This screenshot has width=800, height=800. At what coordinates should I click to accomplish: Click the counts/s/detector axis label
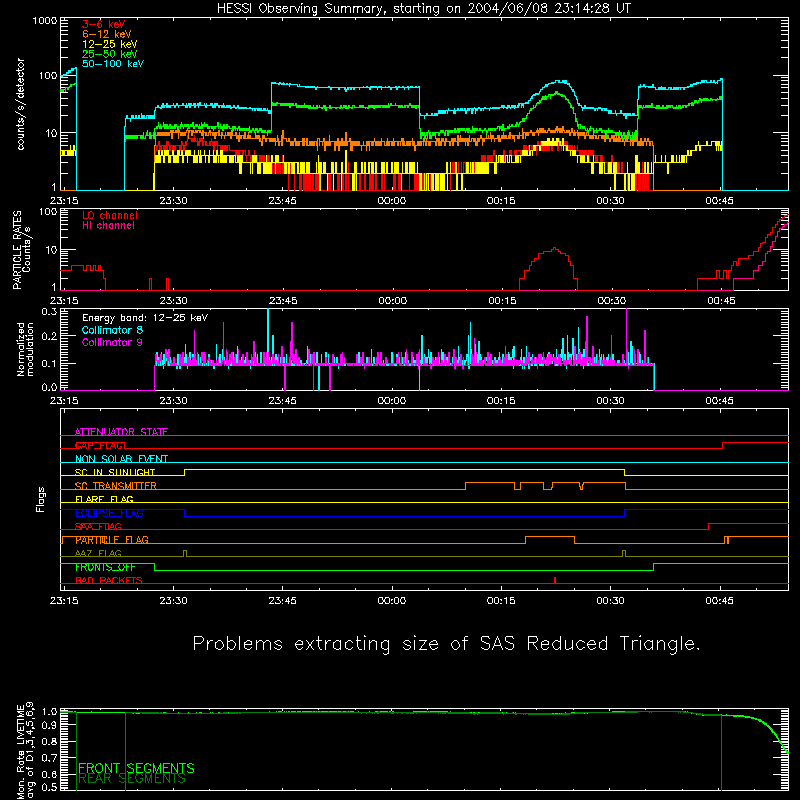[x=21, y=104]
